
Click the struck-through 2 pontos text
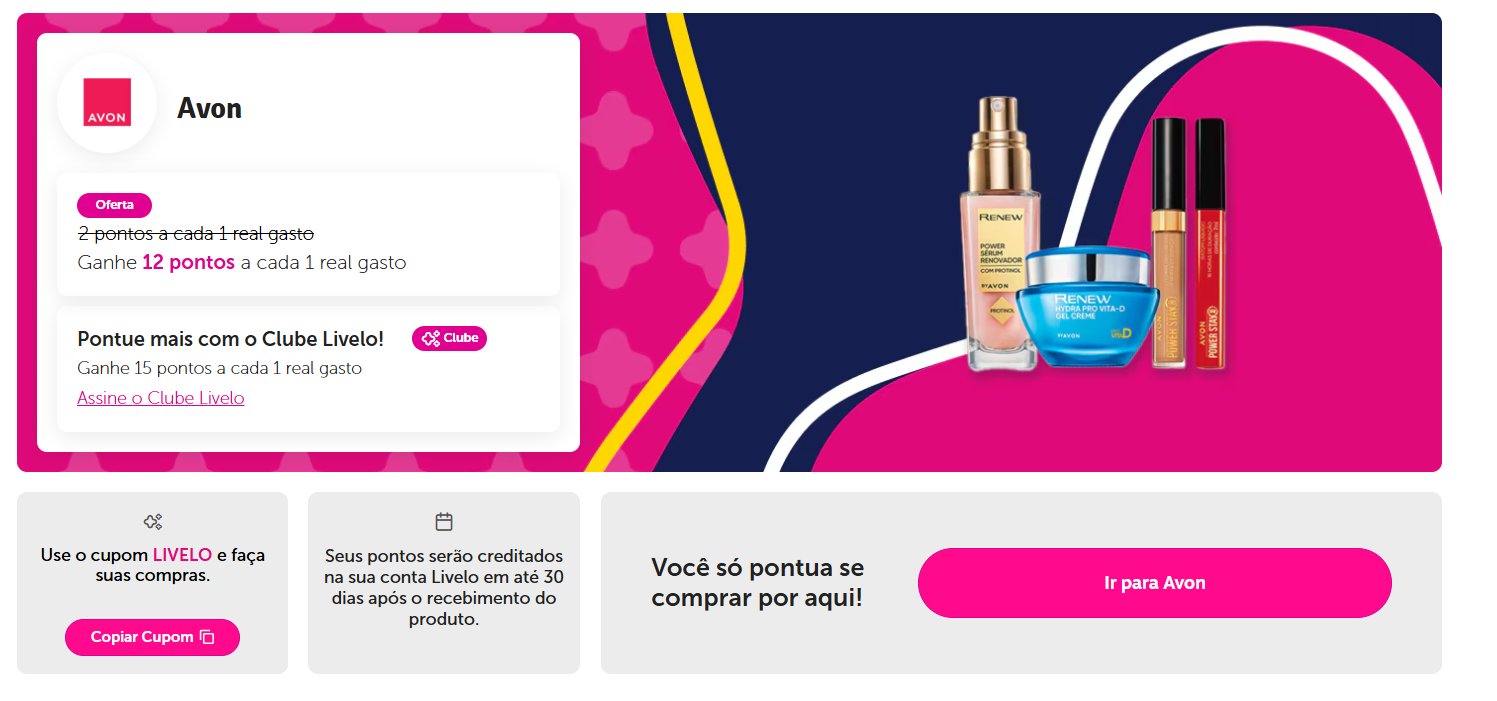click(196, 233)
